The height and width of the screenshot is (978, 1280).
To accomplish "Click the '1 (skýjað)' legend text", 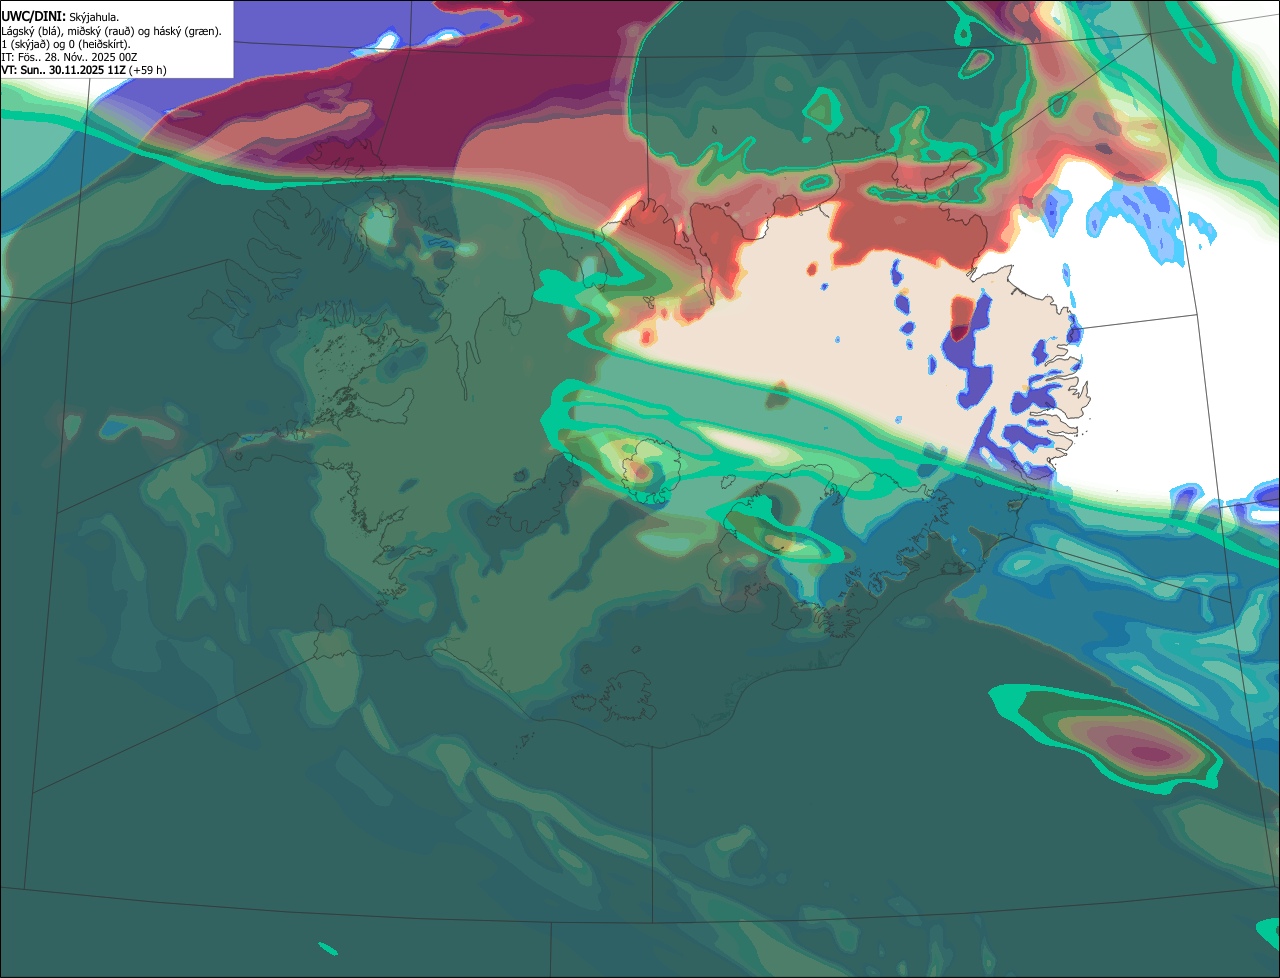I will (25, 45).
